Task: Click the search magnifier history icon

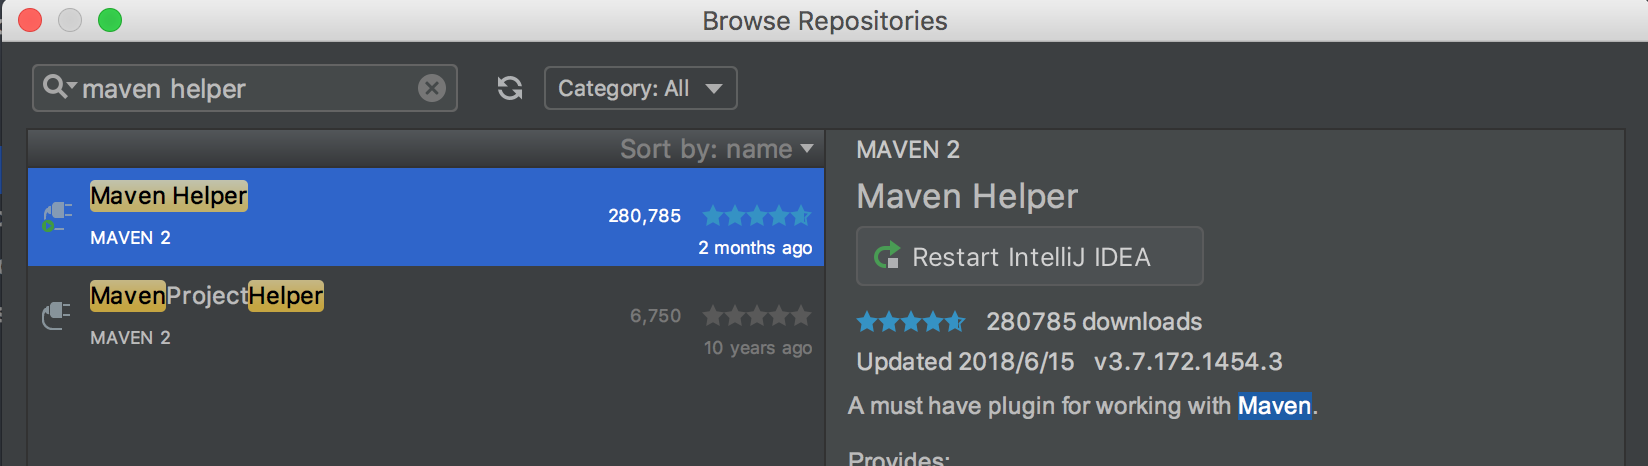Action: click(59, 87)
